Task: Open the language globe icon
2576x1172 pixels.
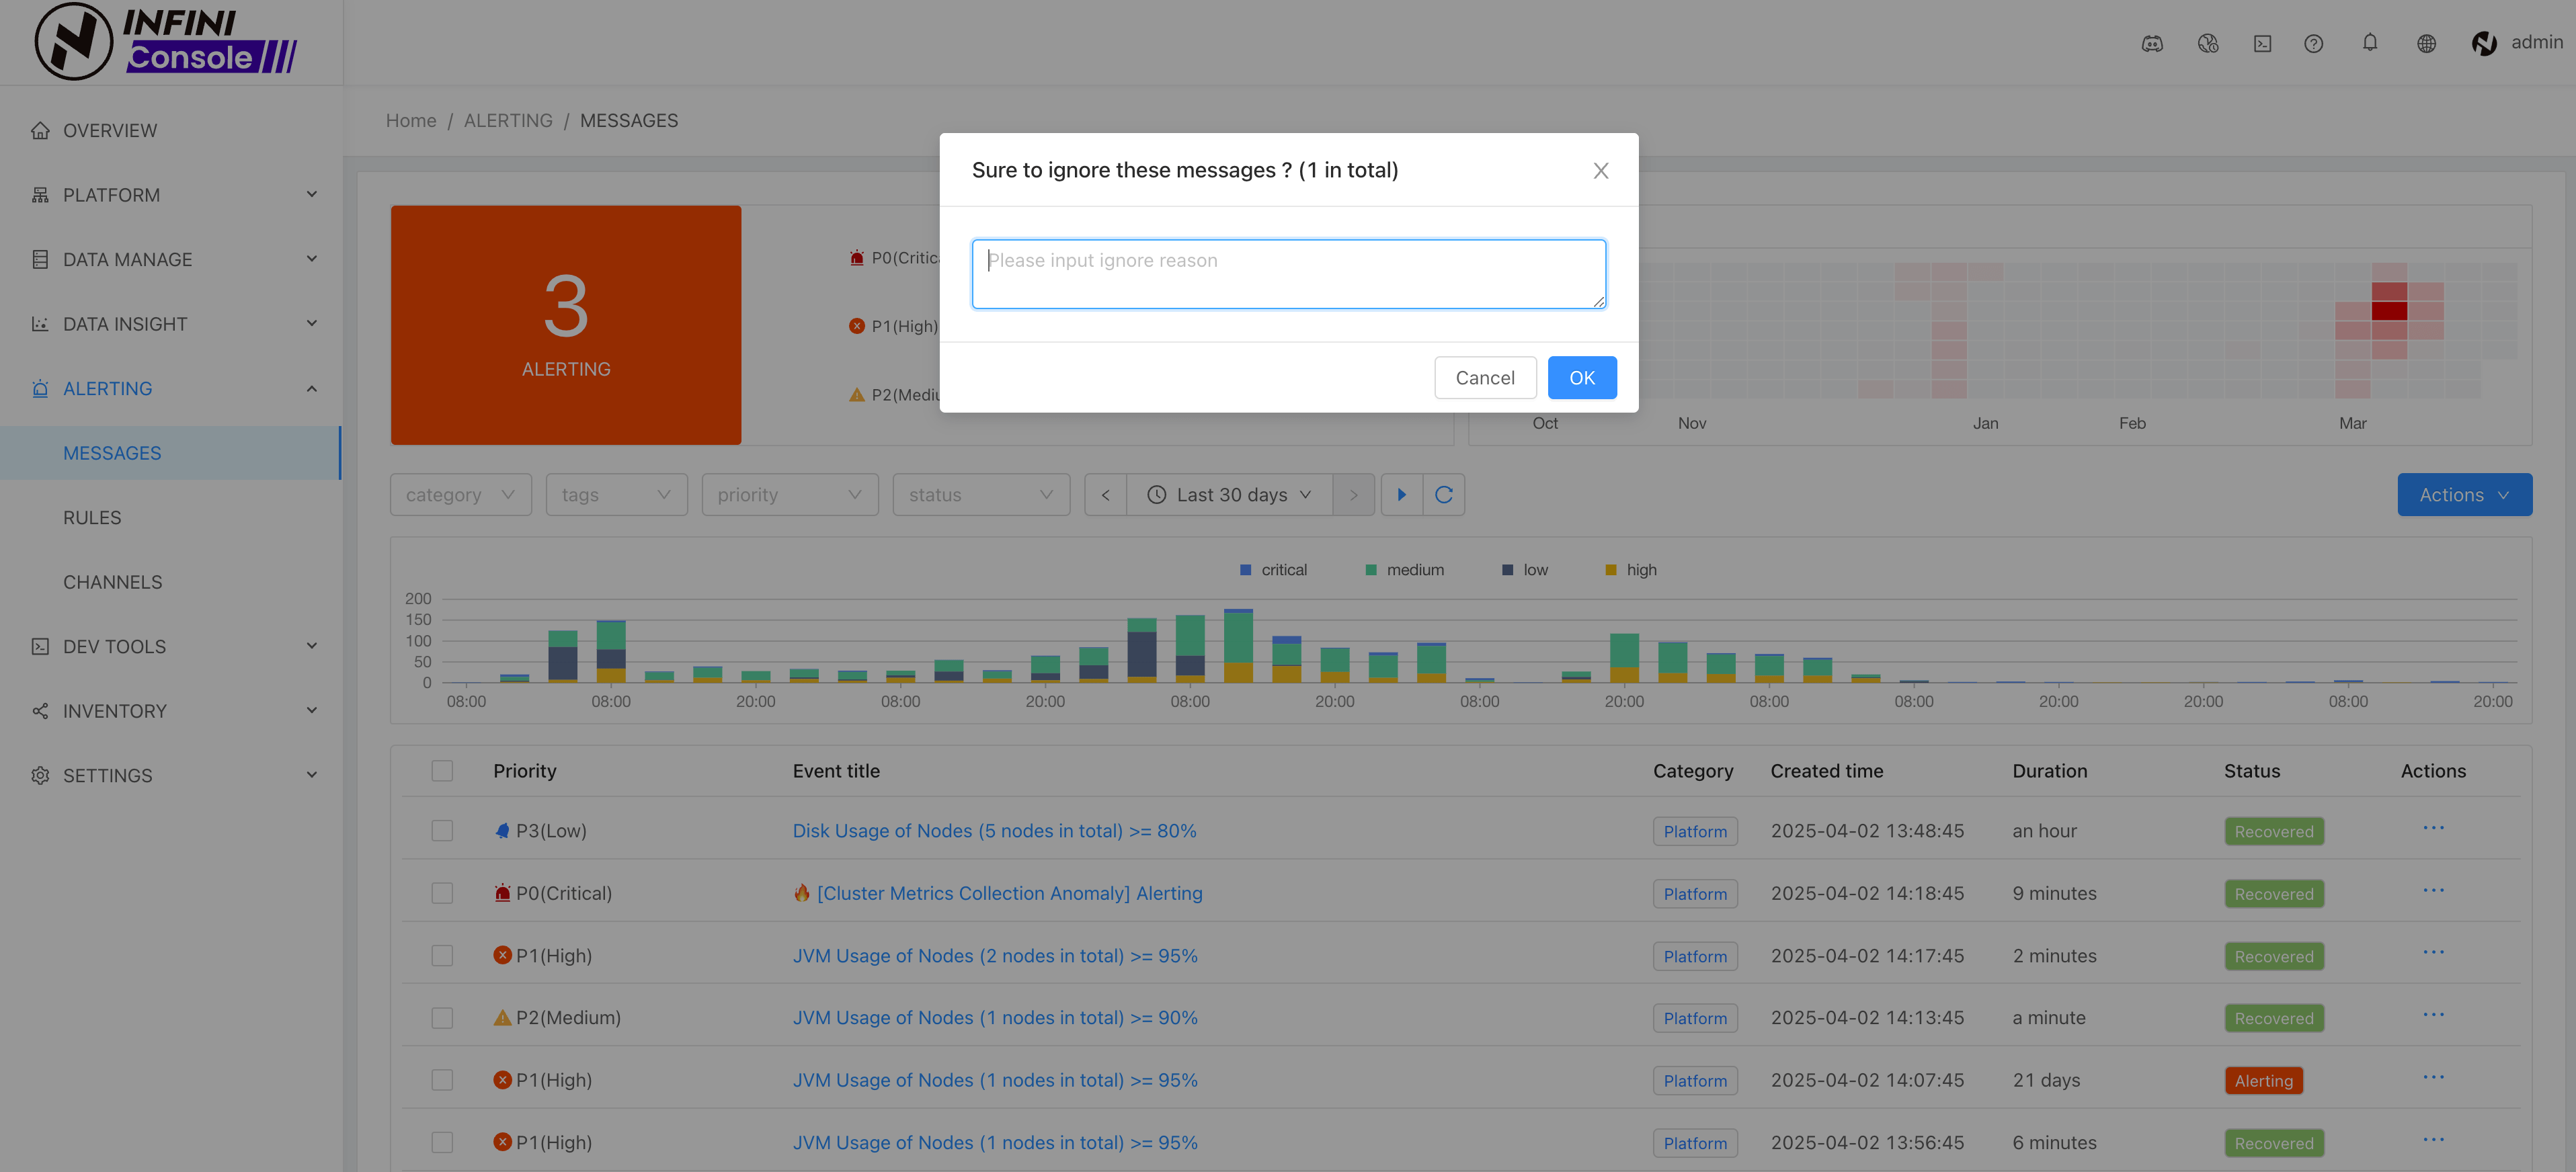Action: point(2426,43)
